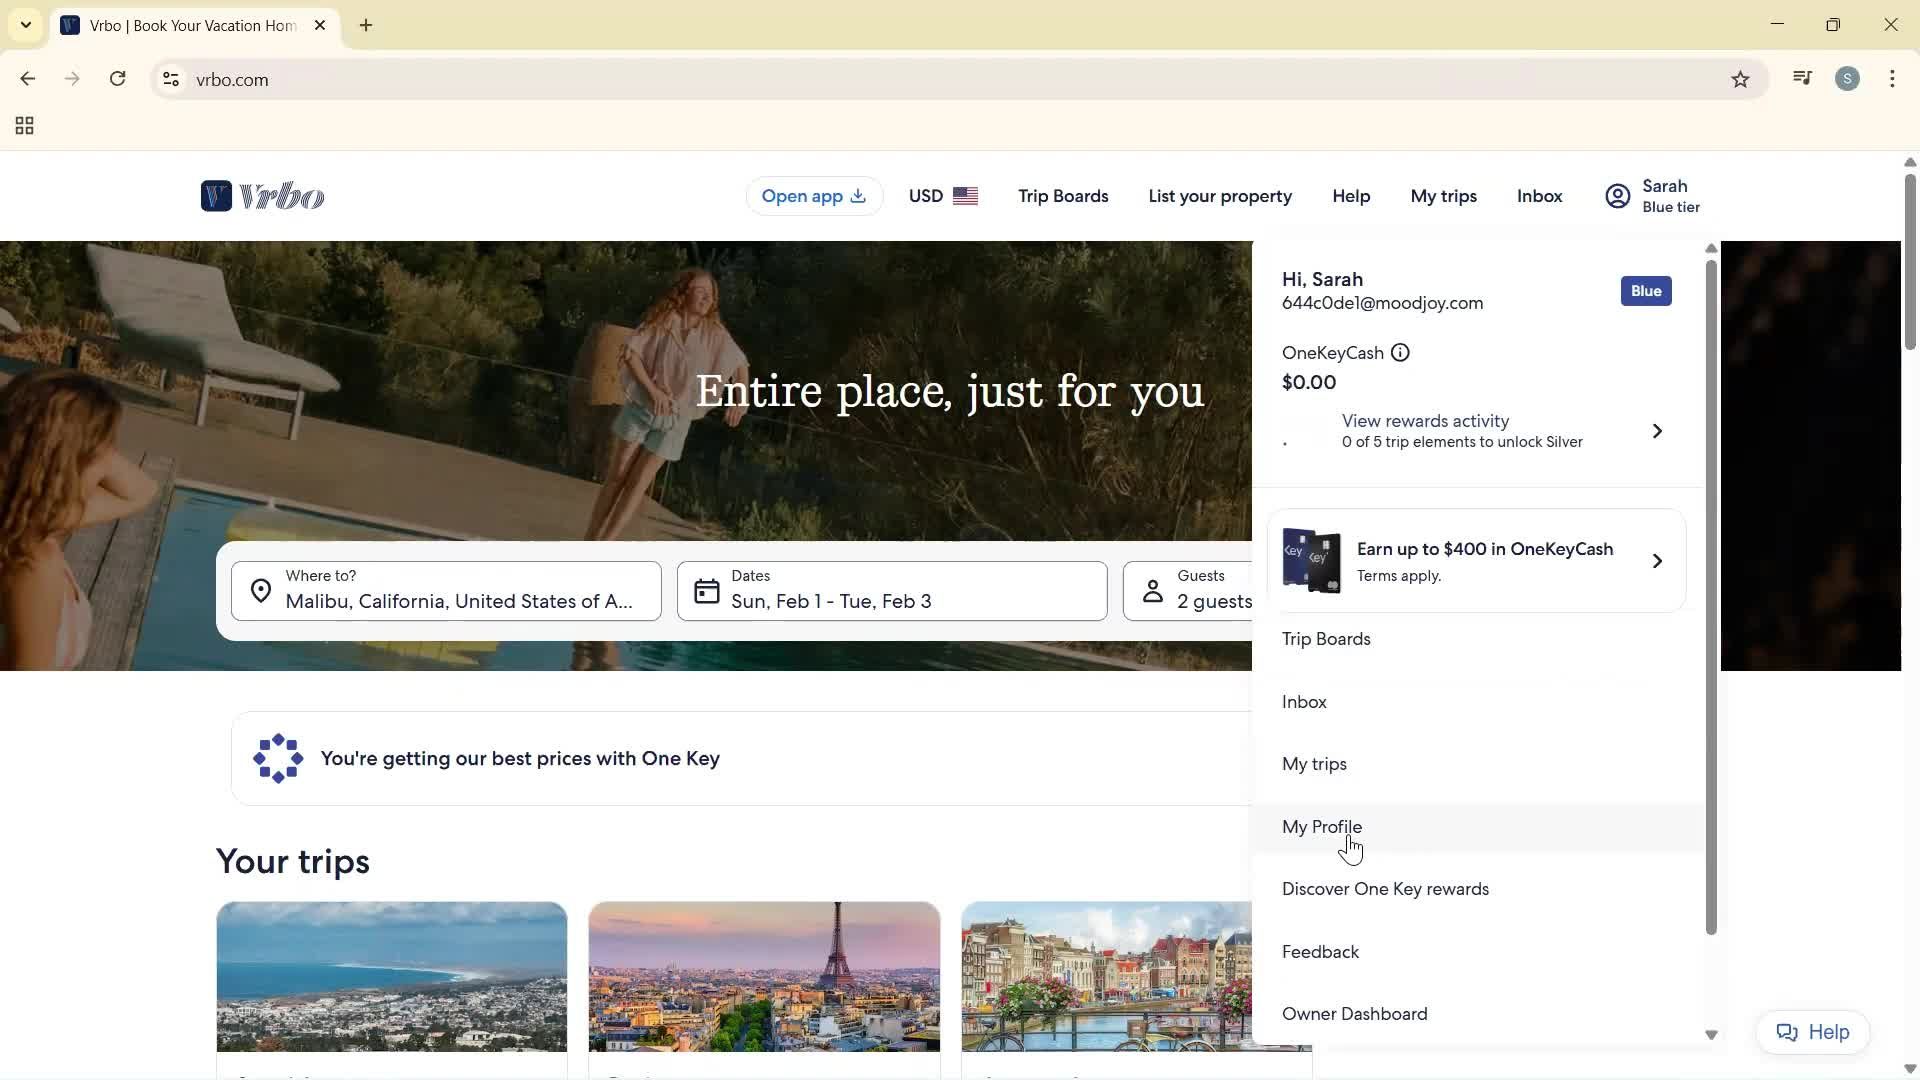Expand View rewards activity chevron
This screenshot has height=1080, width=1920.
pyautogui.click(x=1656, y=430)
